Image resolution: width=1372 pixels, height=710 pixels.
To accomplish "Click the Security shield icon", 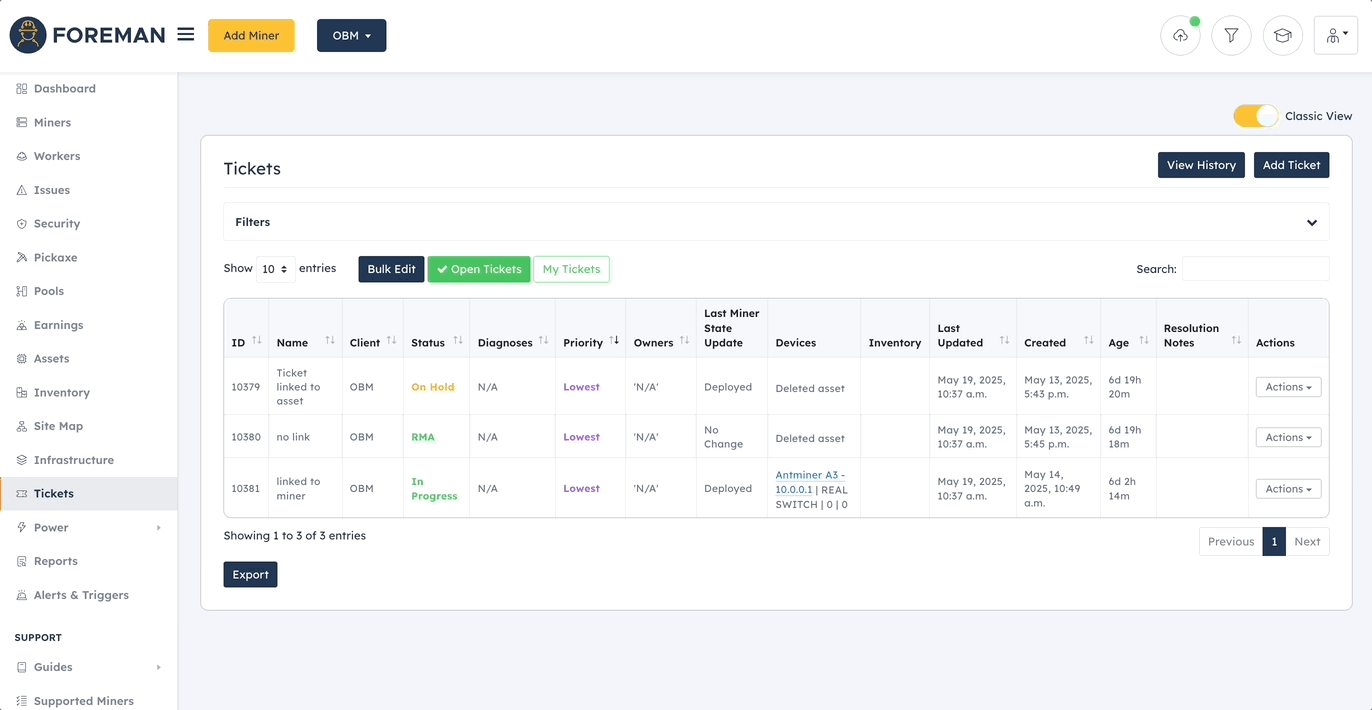I will (x=22, y=224).
